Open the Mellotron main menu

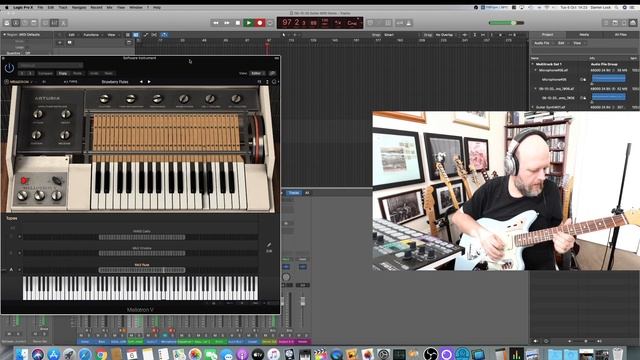tap(19, 82)
